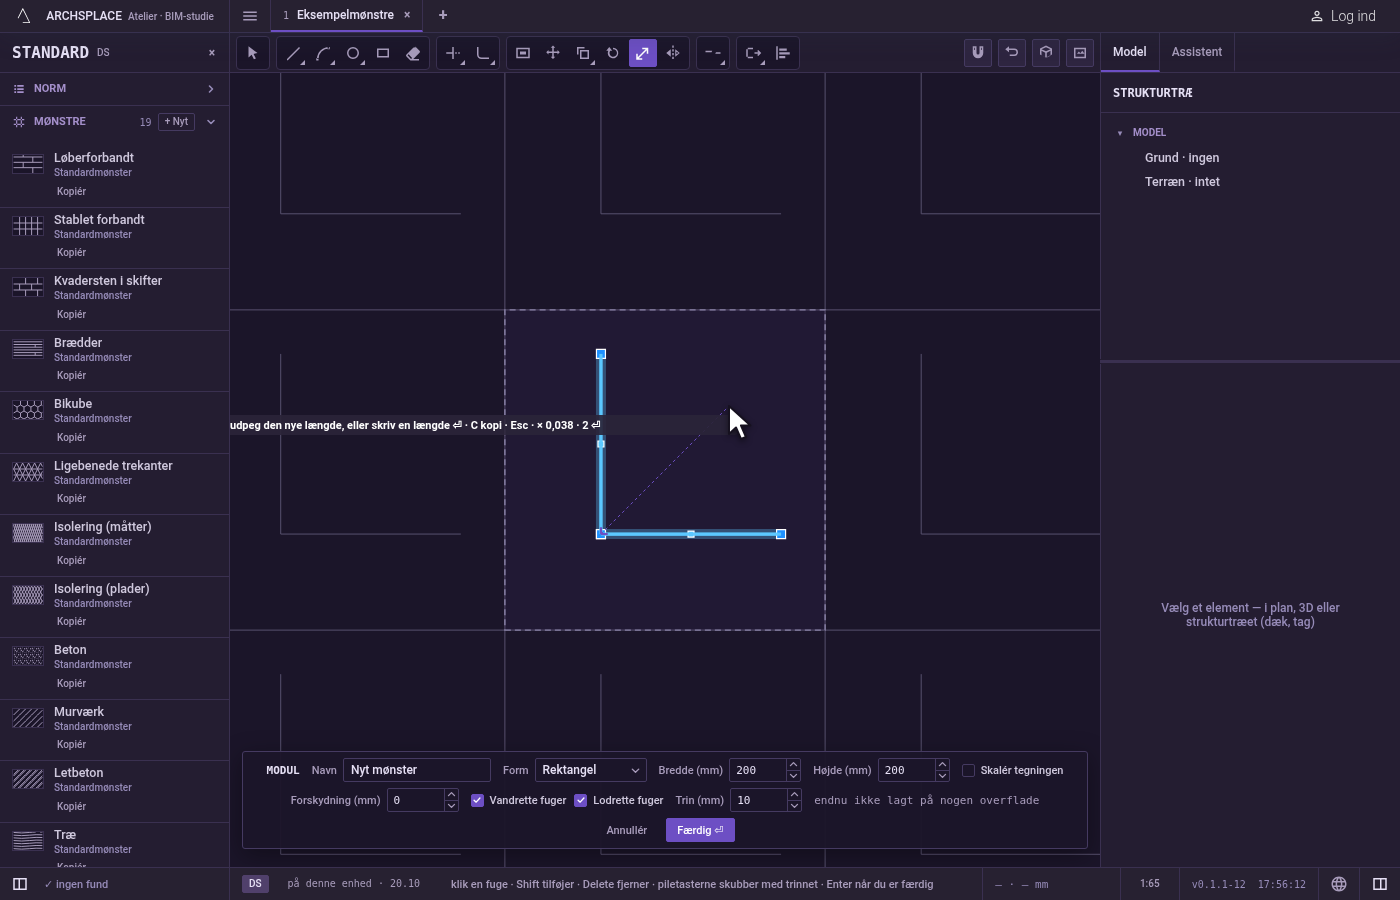1400x900 pixels.
Task: Select the mirror tool
Action: point(673,53)
